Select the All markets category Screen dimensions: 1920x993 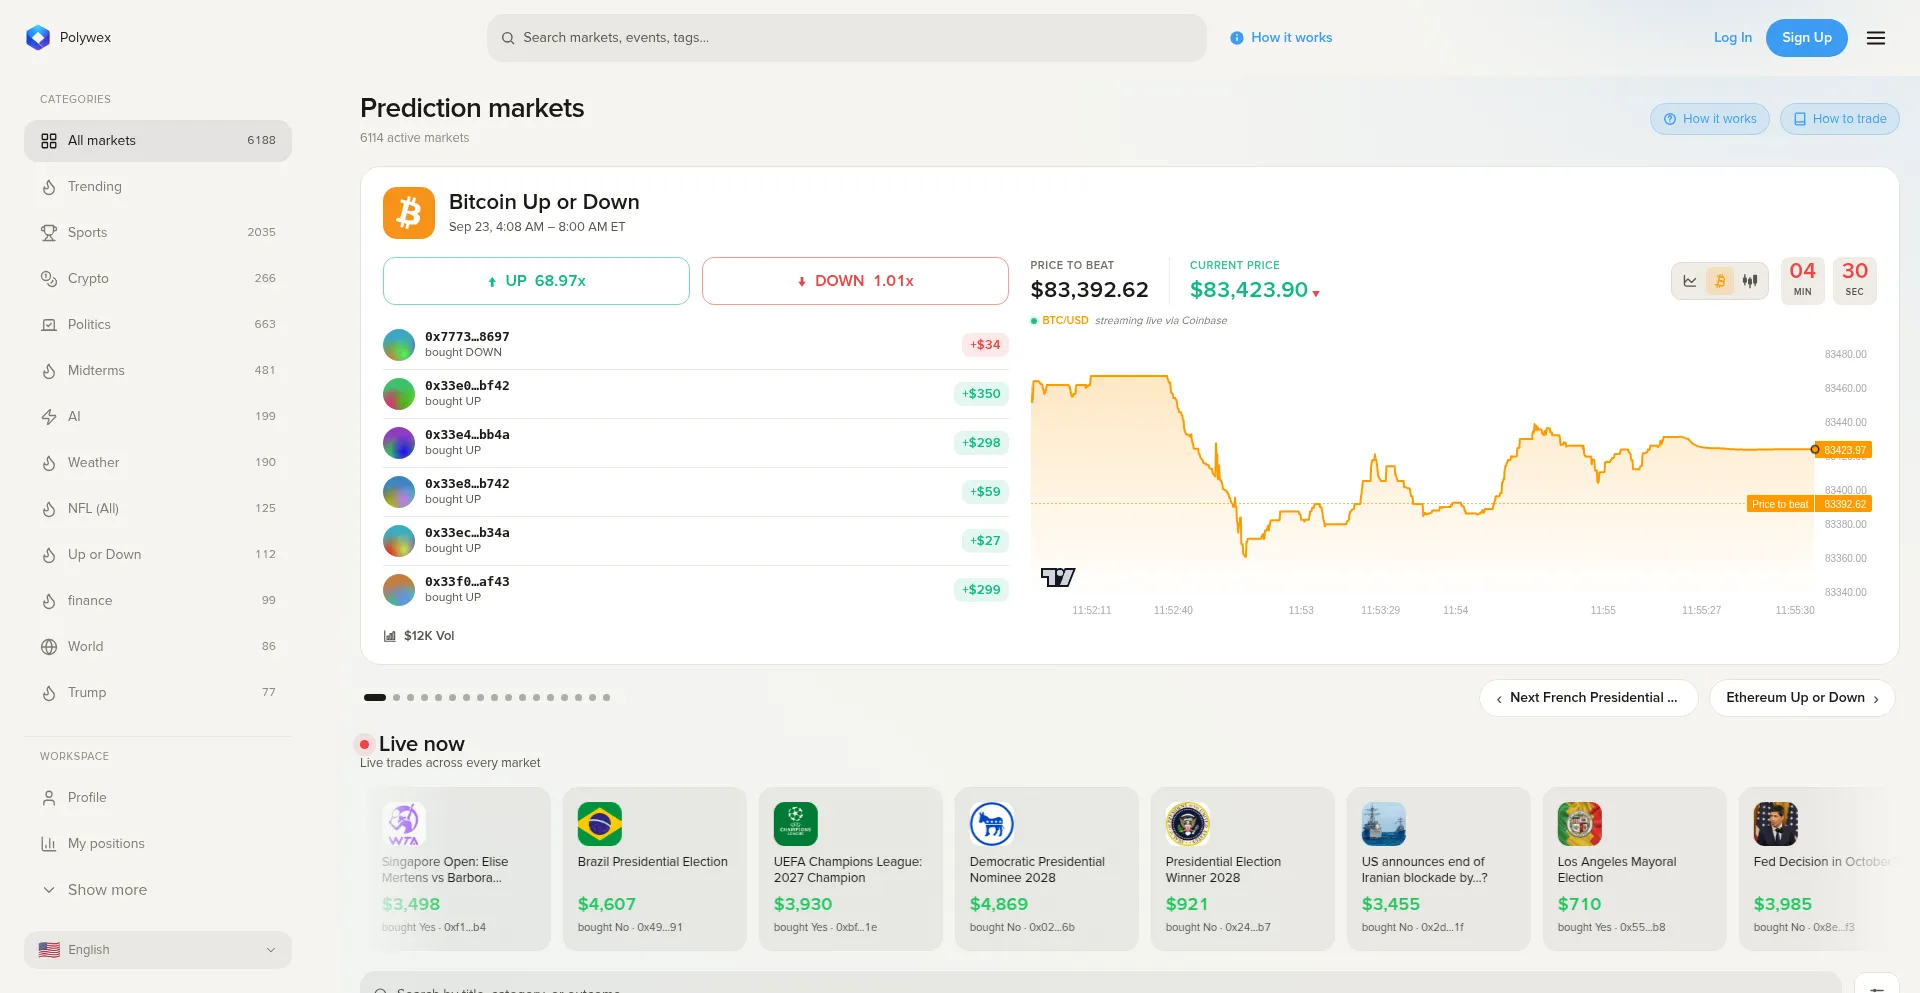158,141
